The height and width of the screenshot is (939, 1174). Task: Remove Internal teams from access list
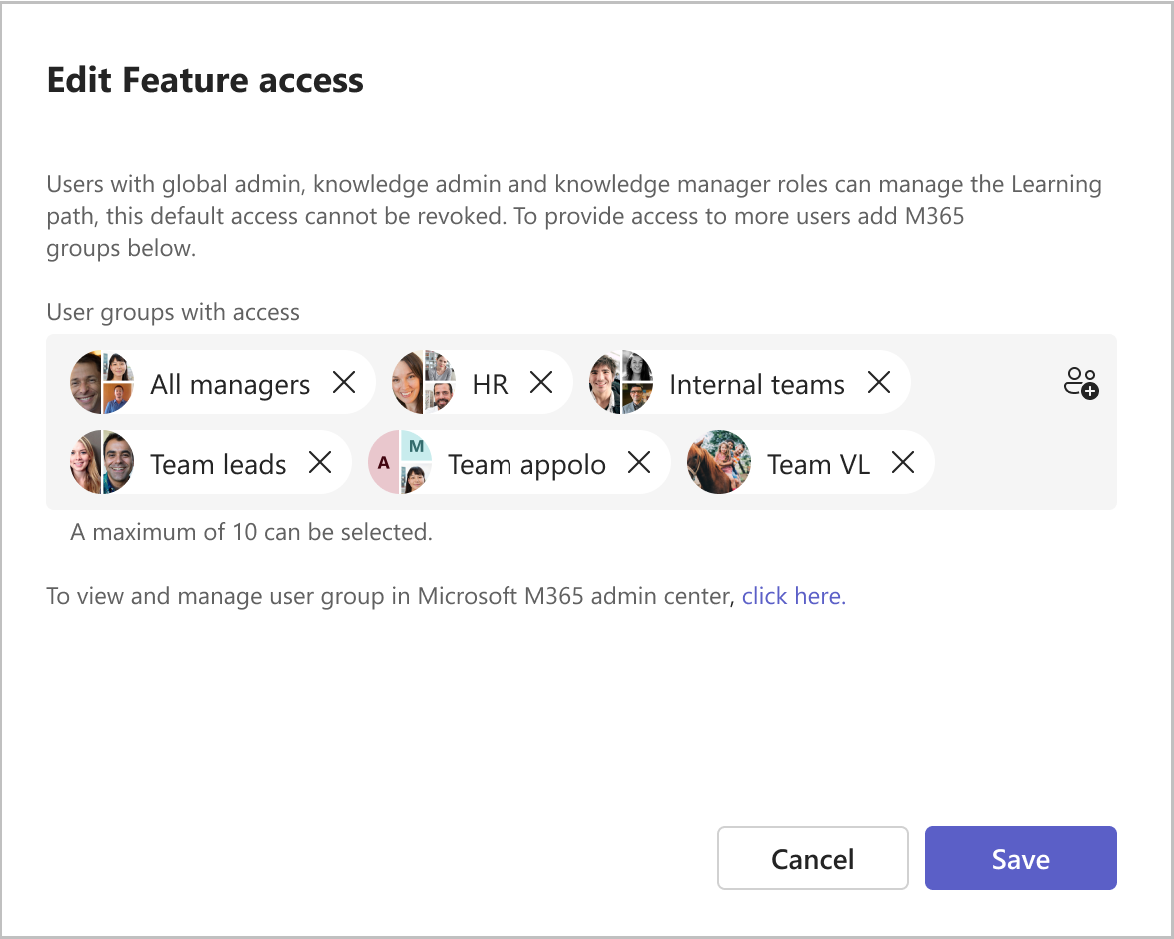879,382
